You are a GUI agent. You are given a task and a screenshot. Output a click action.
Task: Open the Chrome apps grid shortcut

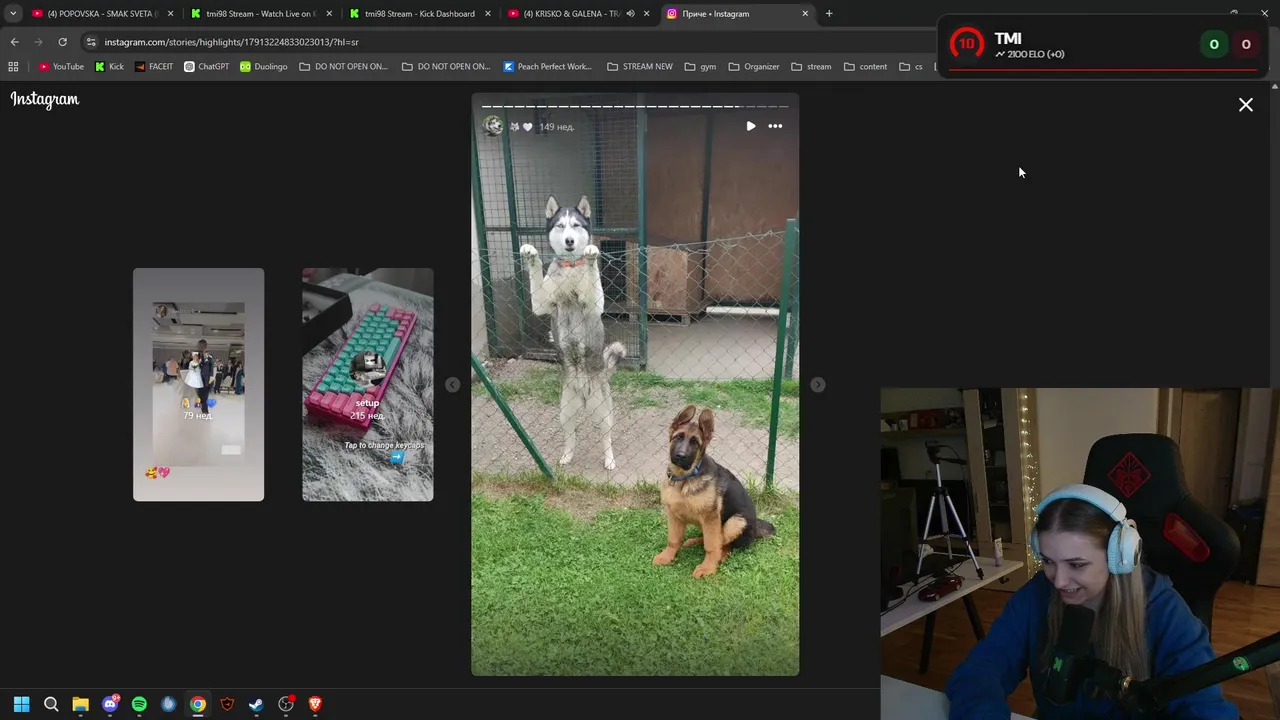13,67
